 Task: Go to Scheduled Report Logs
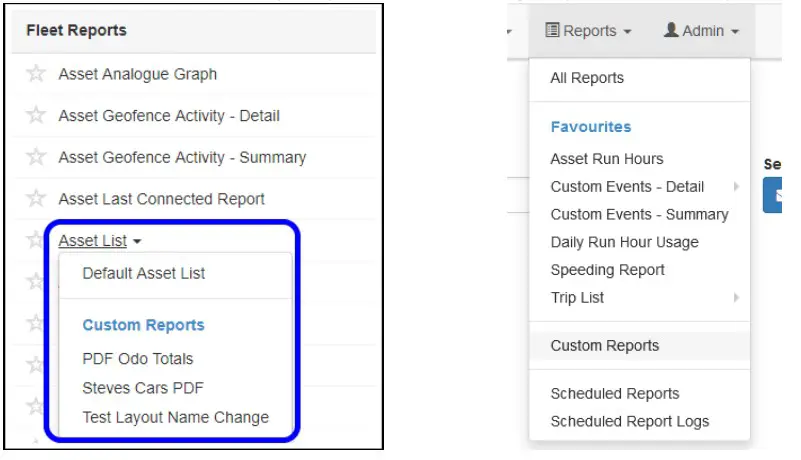pyautogui.click(x=629, y=421)
